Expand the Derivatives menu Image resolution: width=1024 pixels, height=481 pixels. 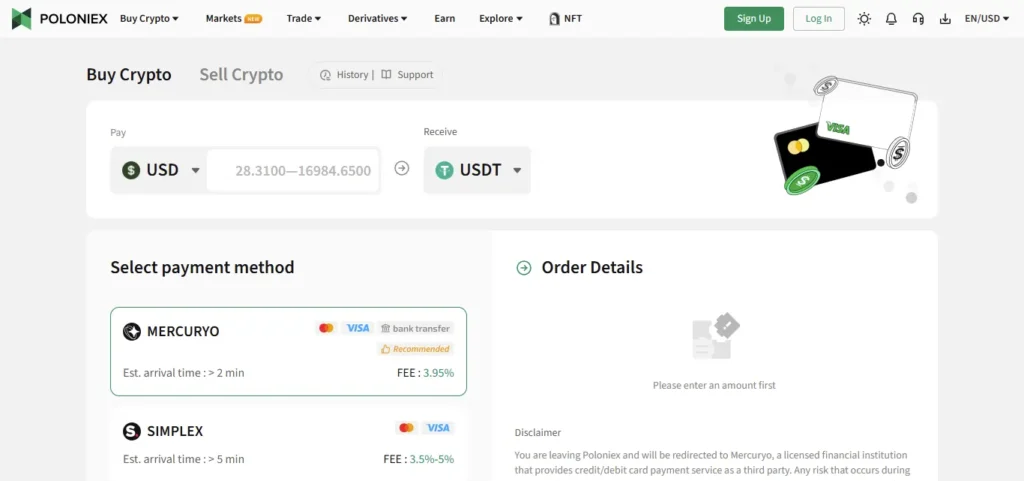pyautogui.click(x=377, y=18)
